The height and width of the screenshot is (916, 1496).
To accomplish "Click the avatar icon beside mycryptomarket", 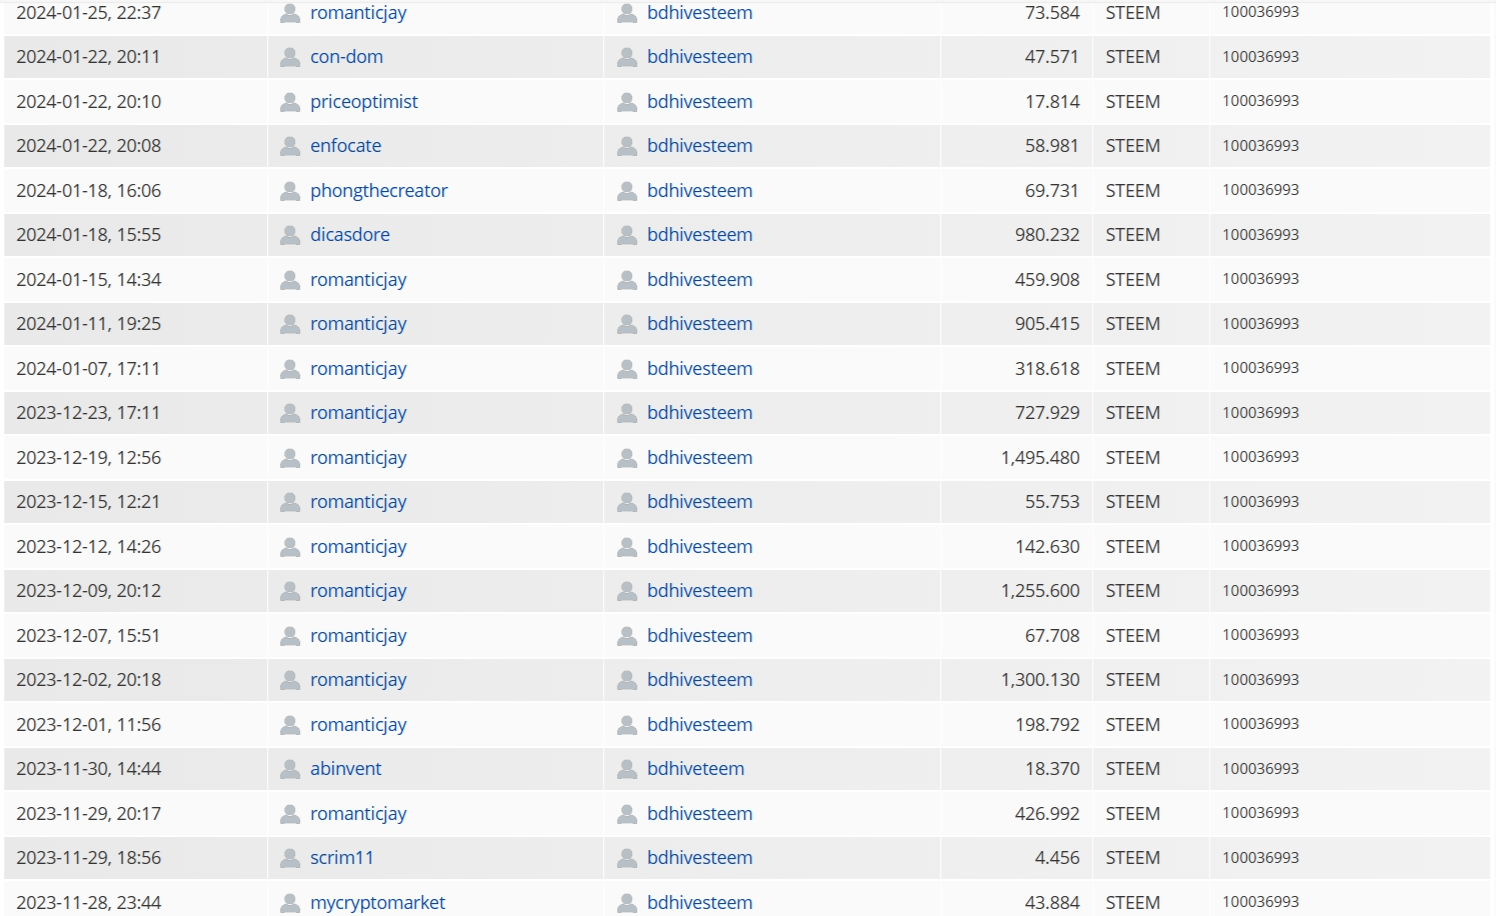I will 290,903.
